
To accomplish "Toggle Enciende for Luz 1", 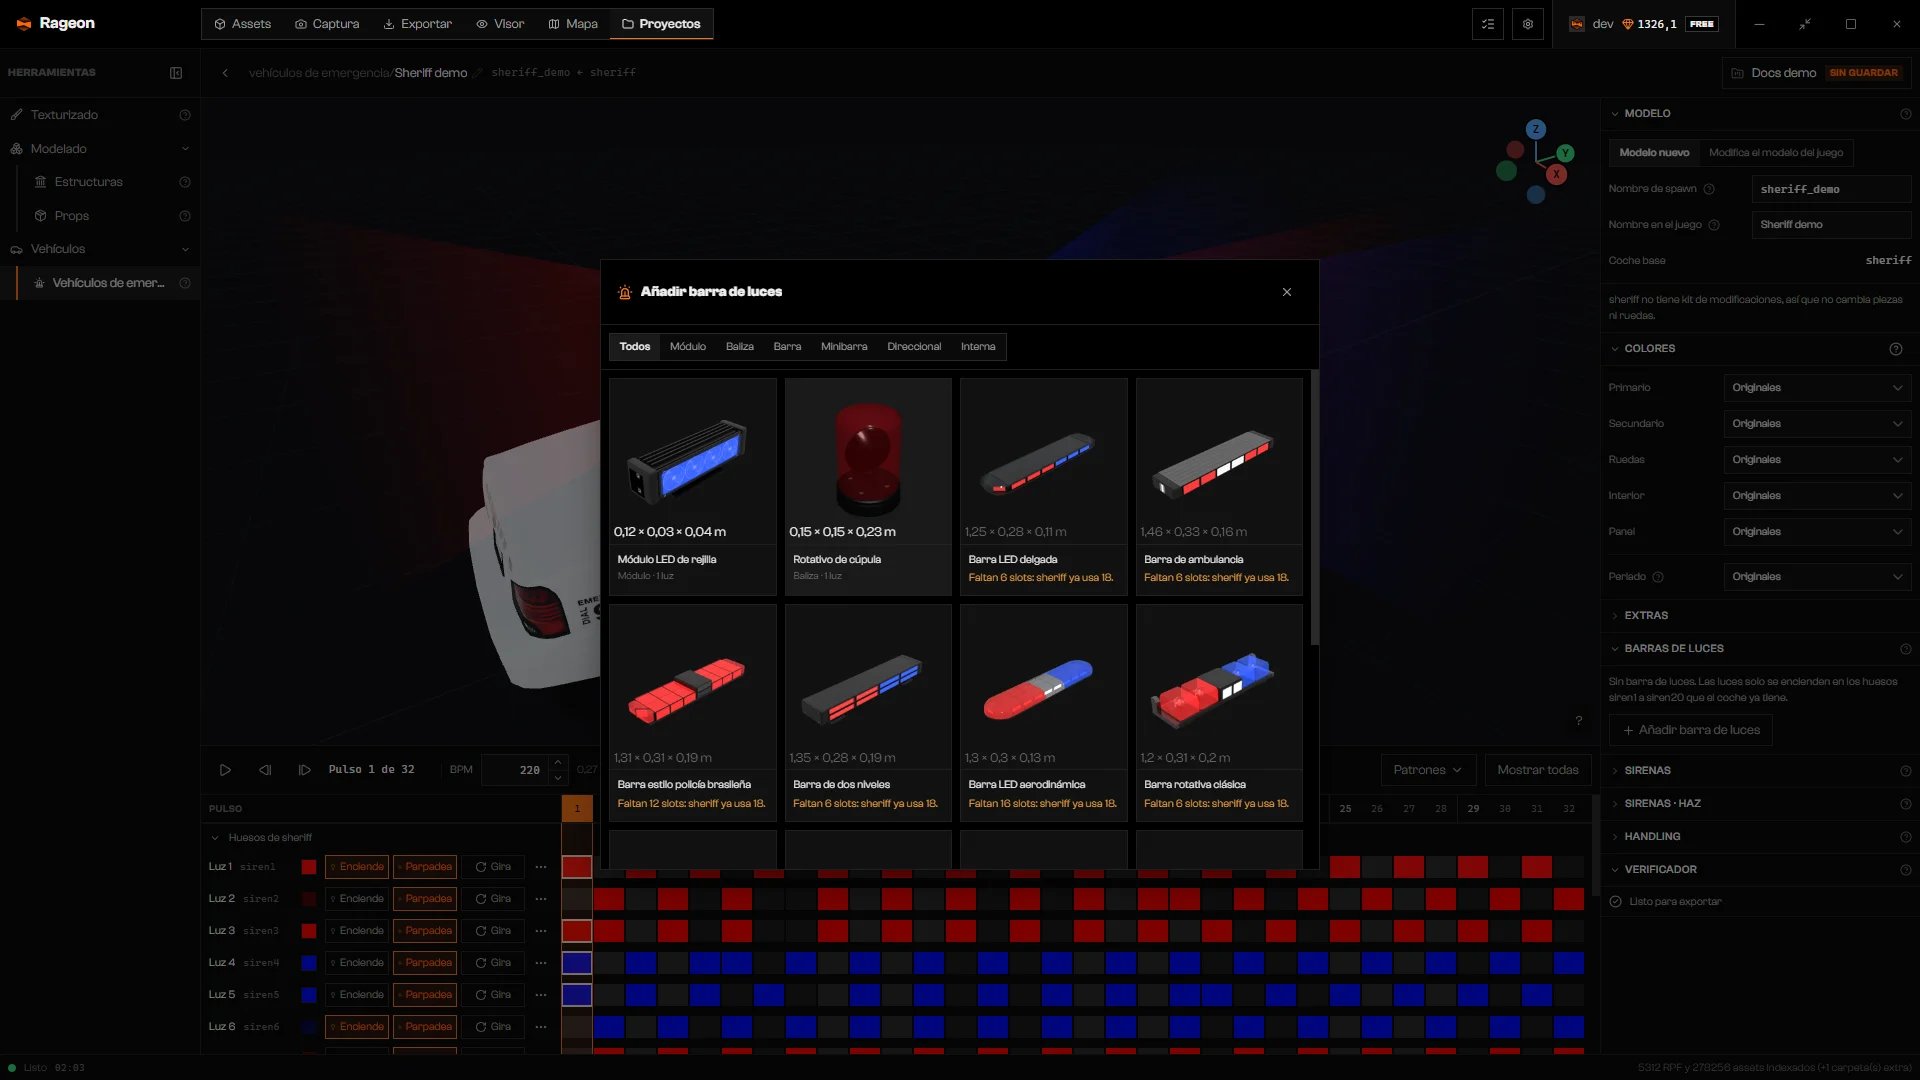I will click(357, 867).
